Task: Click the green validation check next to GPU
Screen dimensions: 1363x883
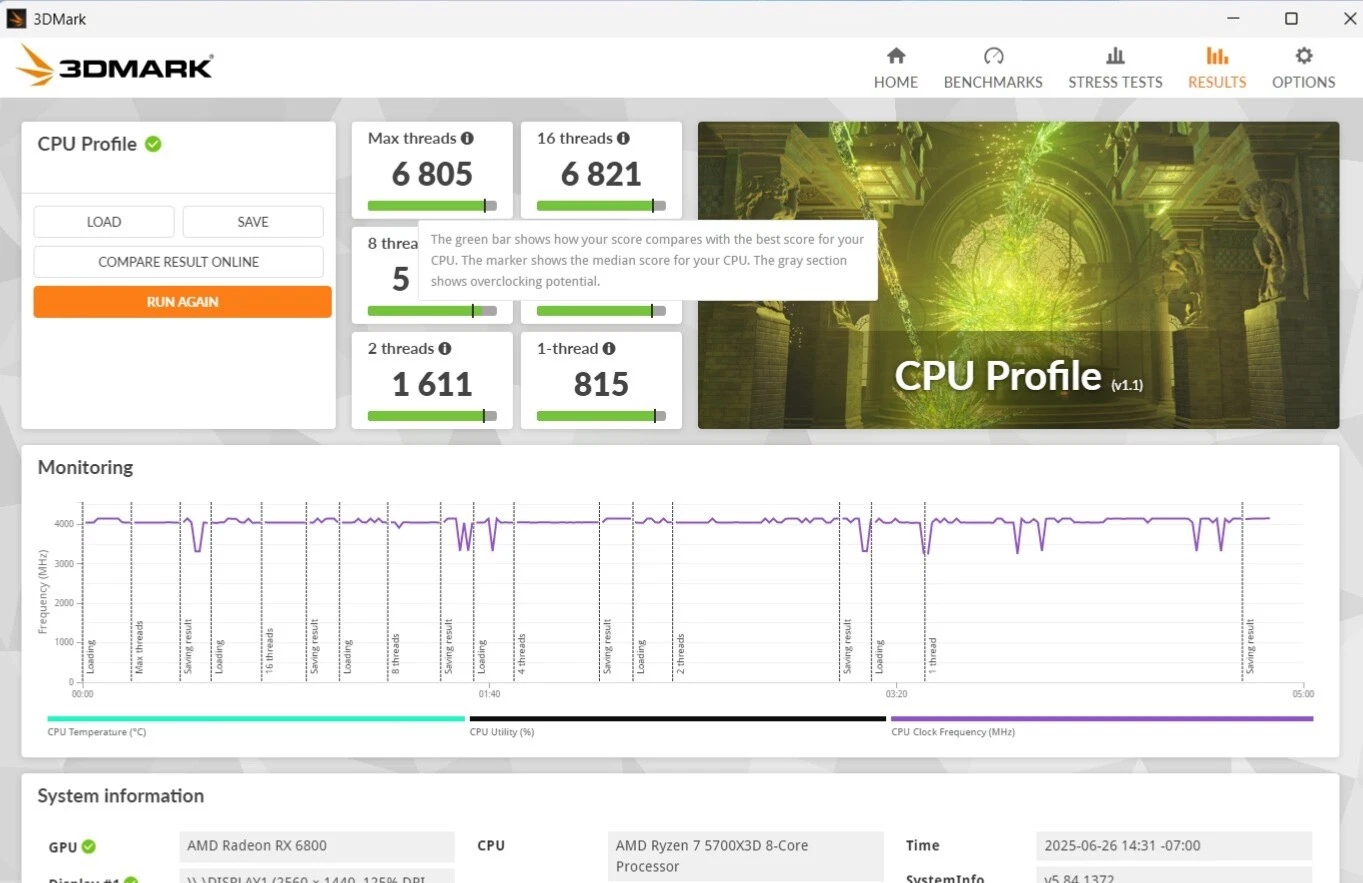Action: click(x=88, y=847)
